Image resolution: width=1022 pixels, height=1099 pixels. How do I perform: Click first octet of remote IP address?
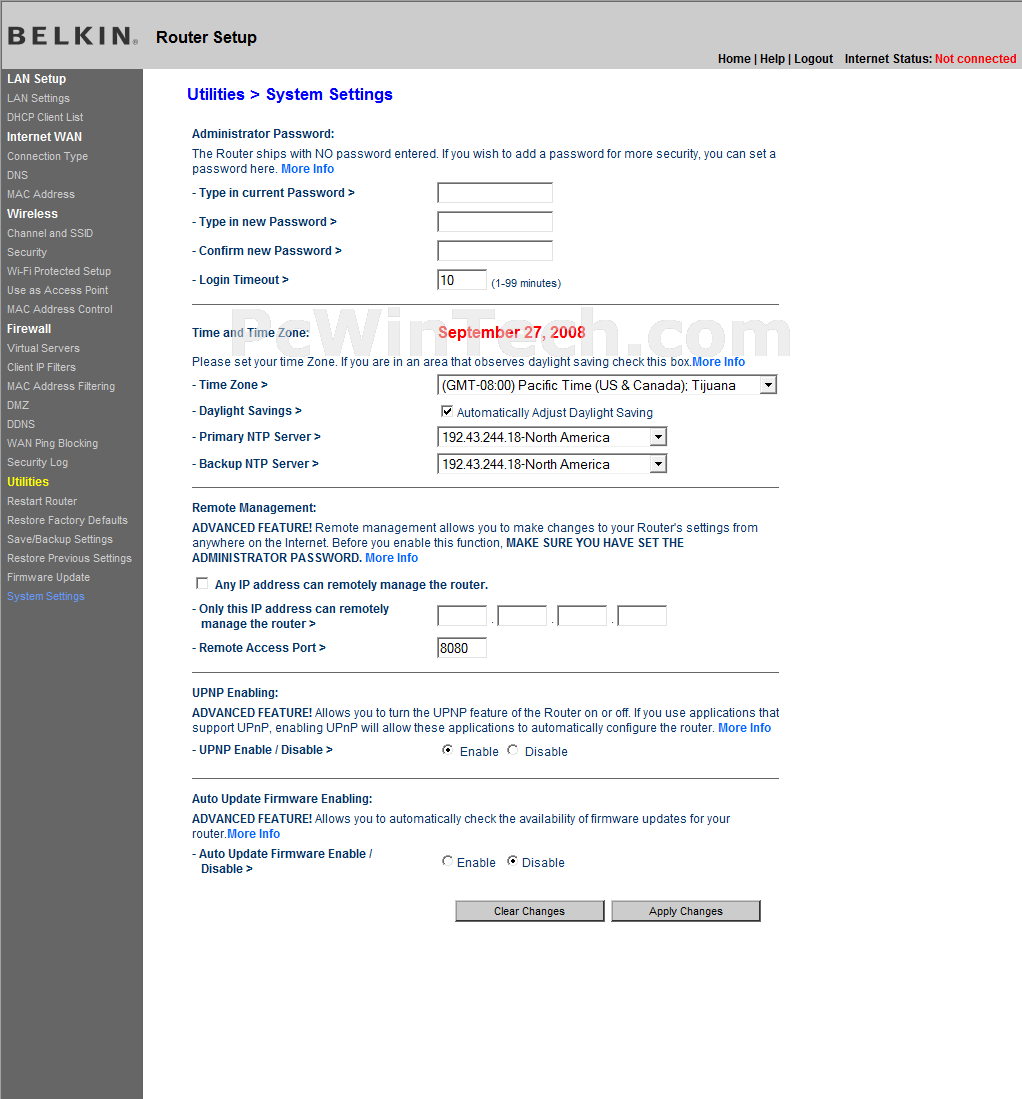tap(462, 615)
